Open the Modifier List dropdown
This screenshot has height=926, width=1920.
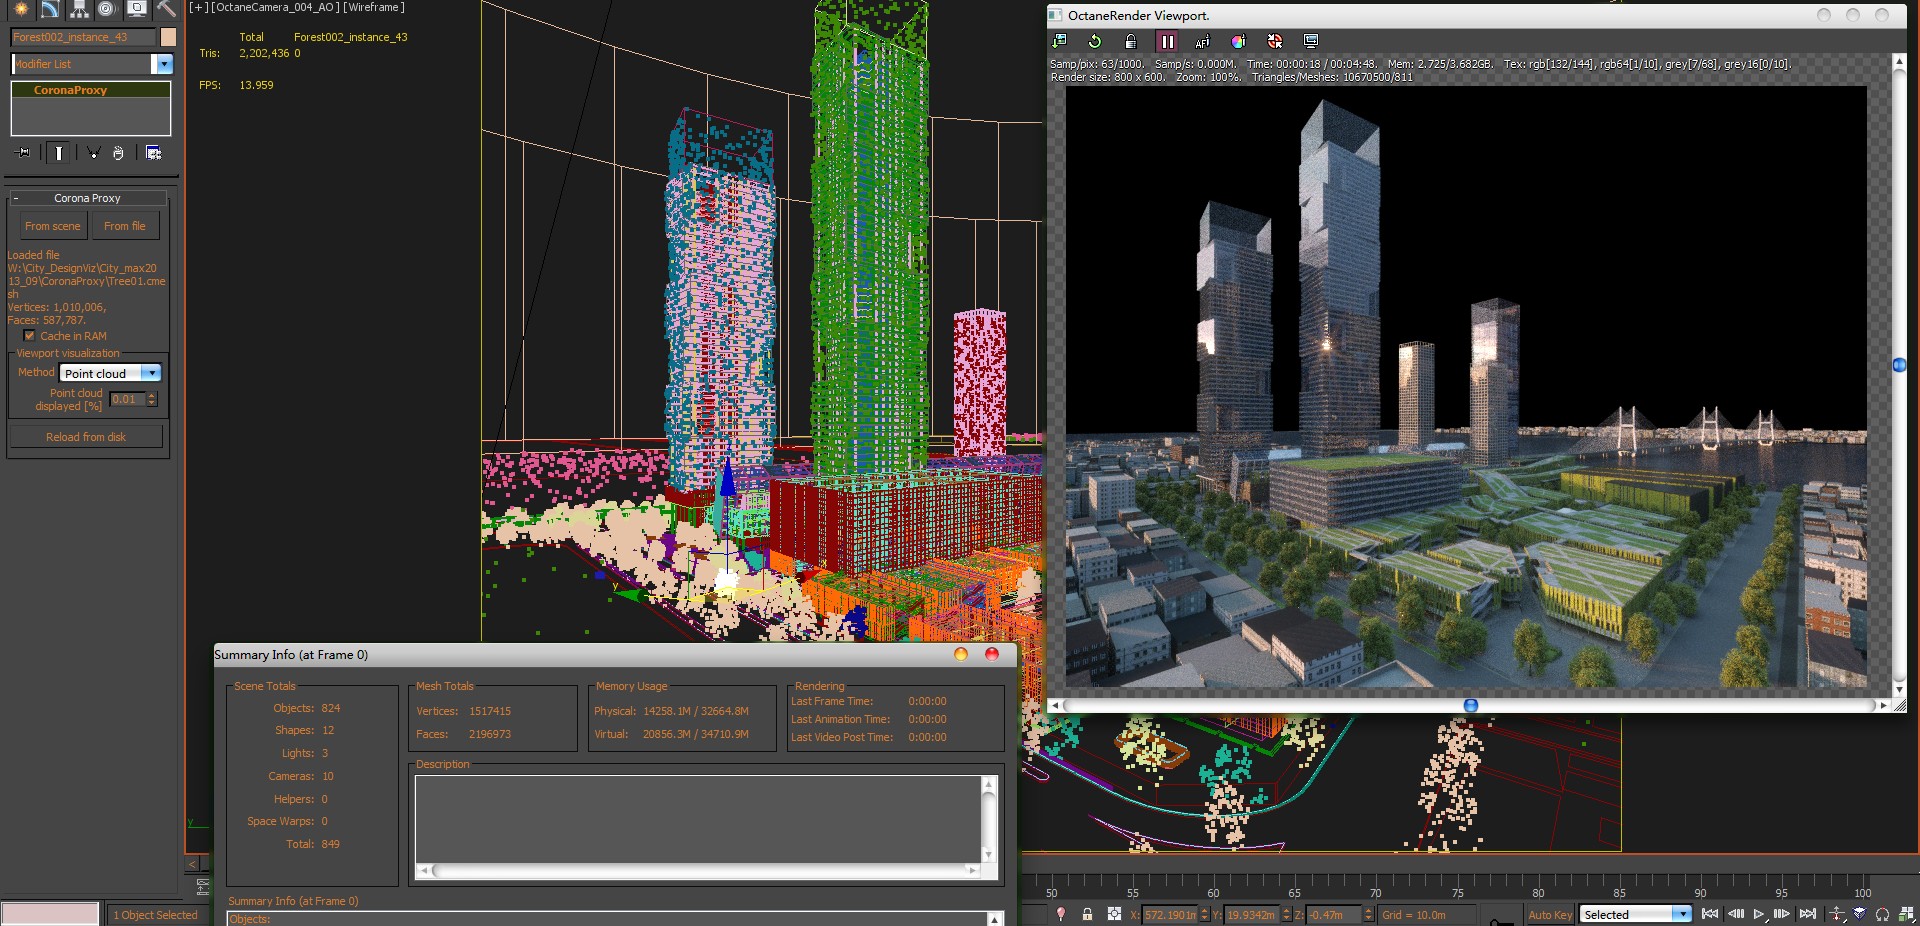[92, 64]
